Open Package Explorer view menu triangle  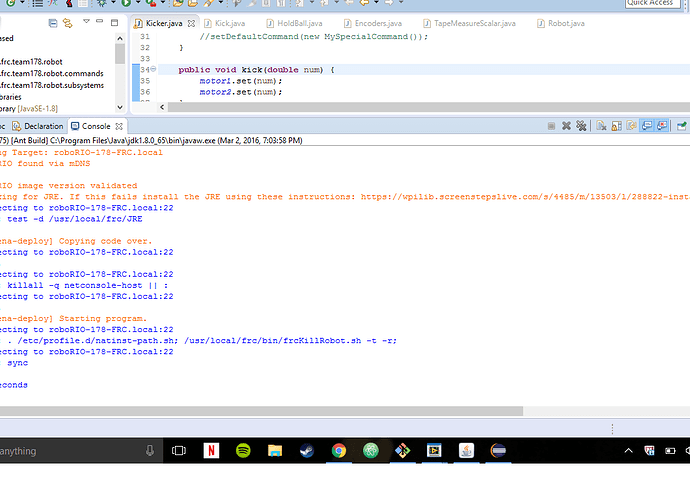pyautogui.click(x=86, y=22)
